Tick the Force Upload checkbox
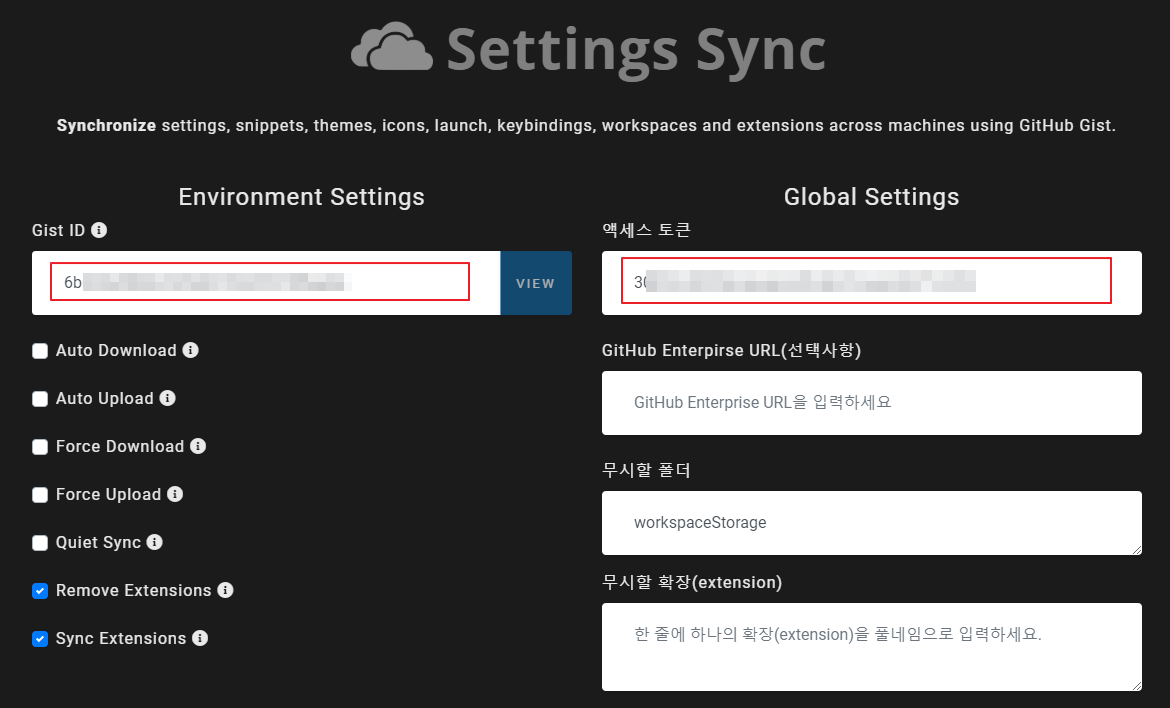 tap(40, 495)
